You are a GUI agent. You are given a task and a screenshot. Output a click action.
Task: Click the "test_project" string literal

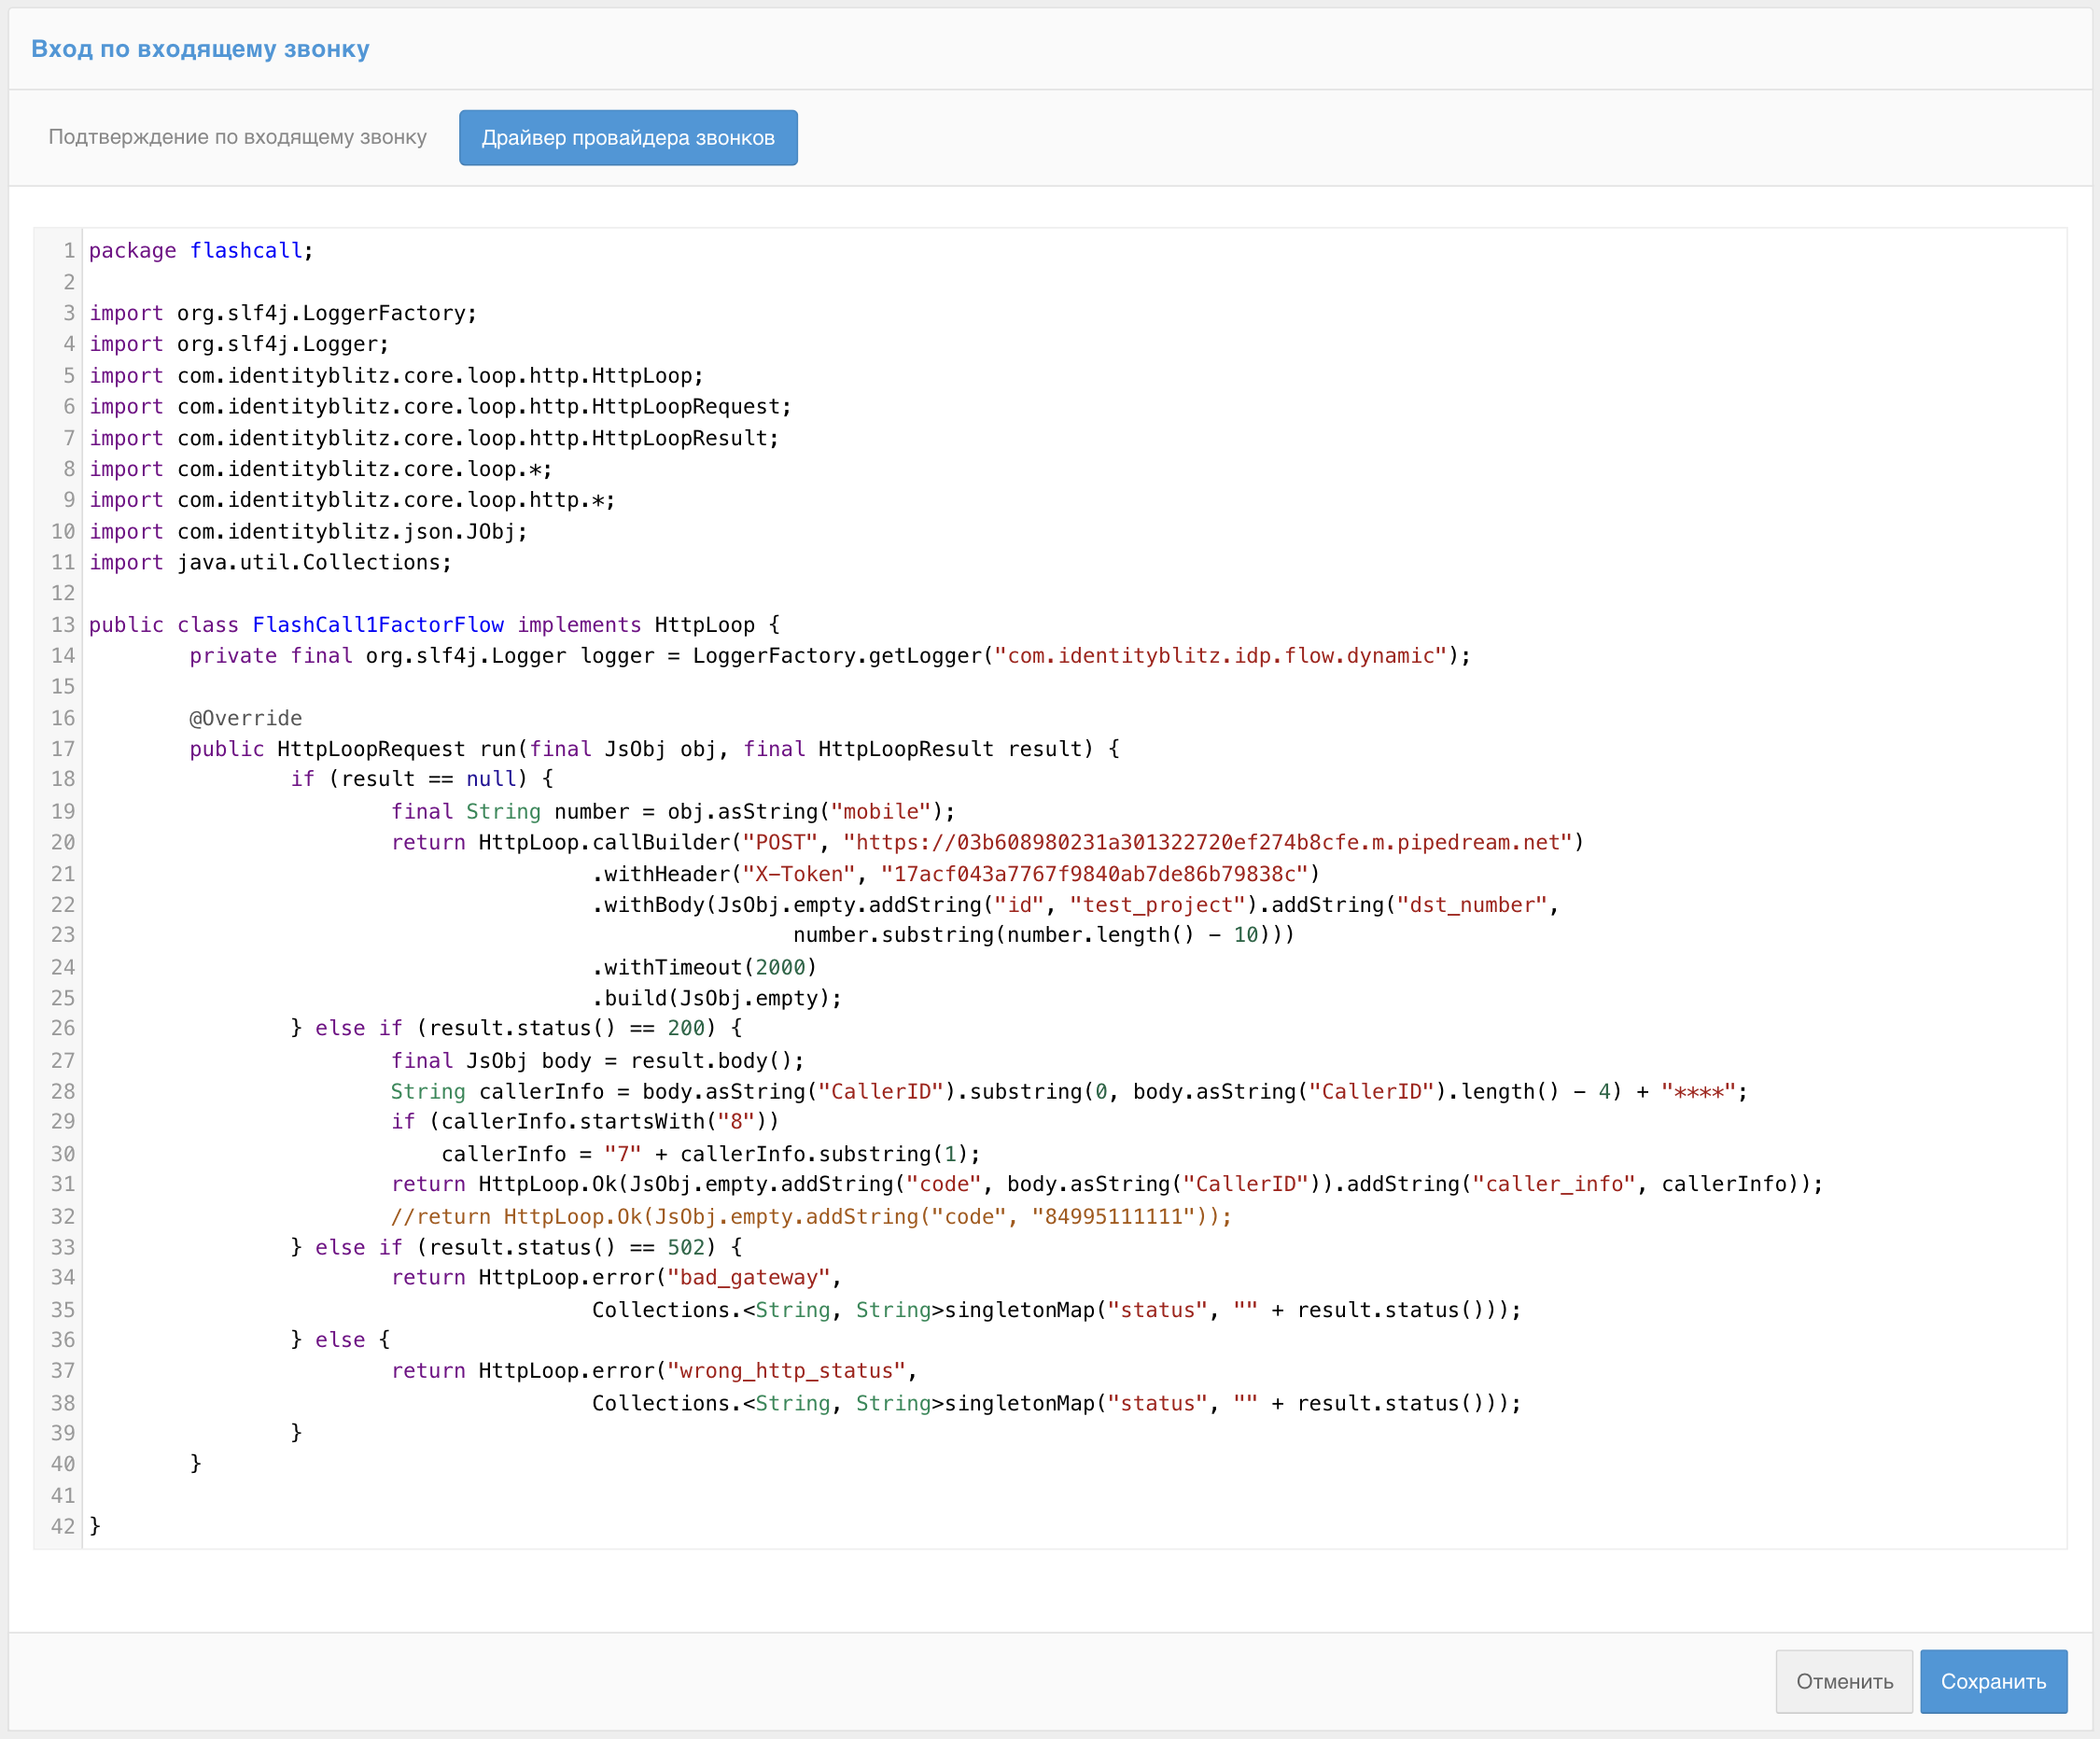1155,905
